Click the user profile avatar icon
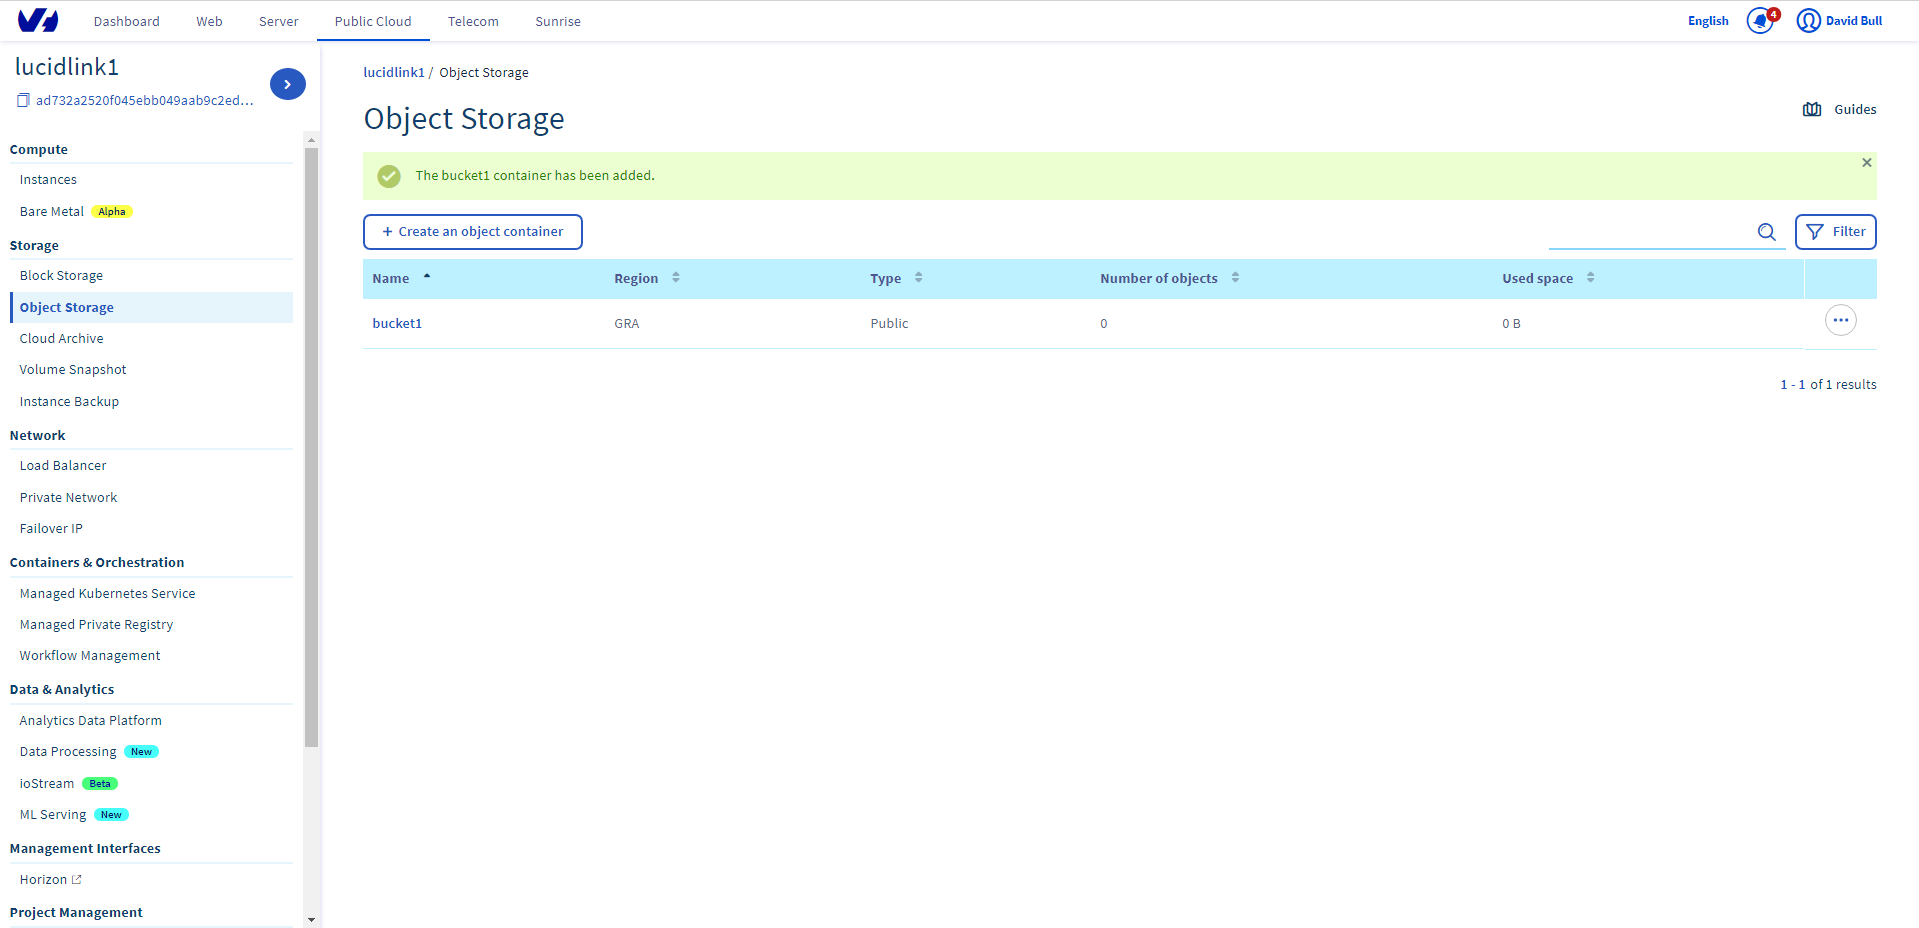The image size is (1919, 928). coord(1808,21)
